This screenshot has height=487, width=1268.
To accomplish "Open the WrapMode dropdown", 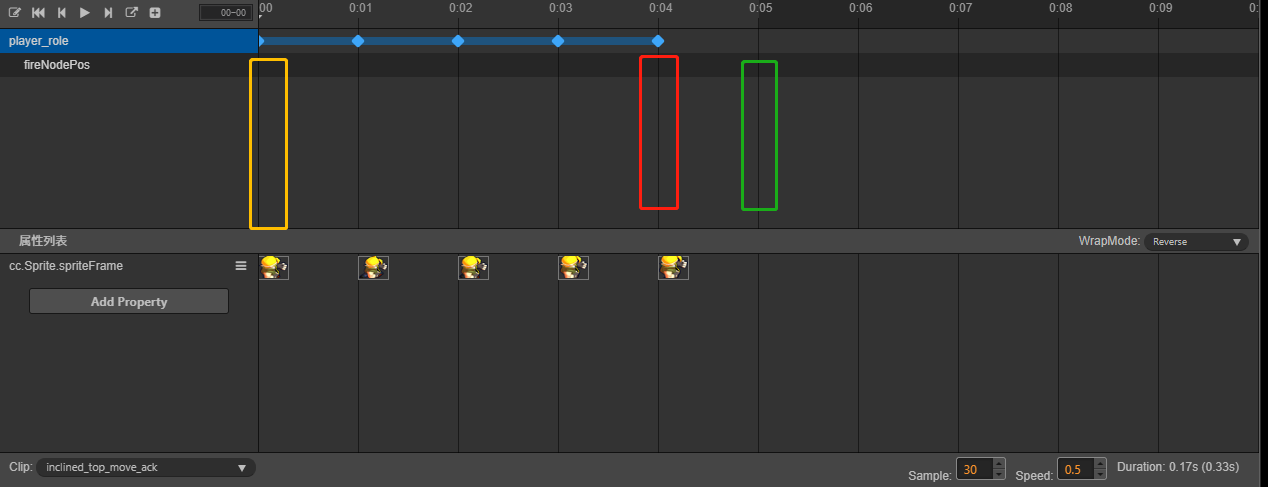I will (1196, 242).
